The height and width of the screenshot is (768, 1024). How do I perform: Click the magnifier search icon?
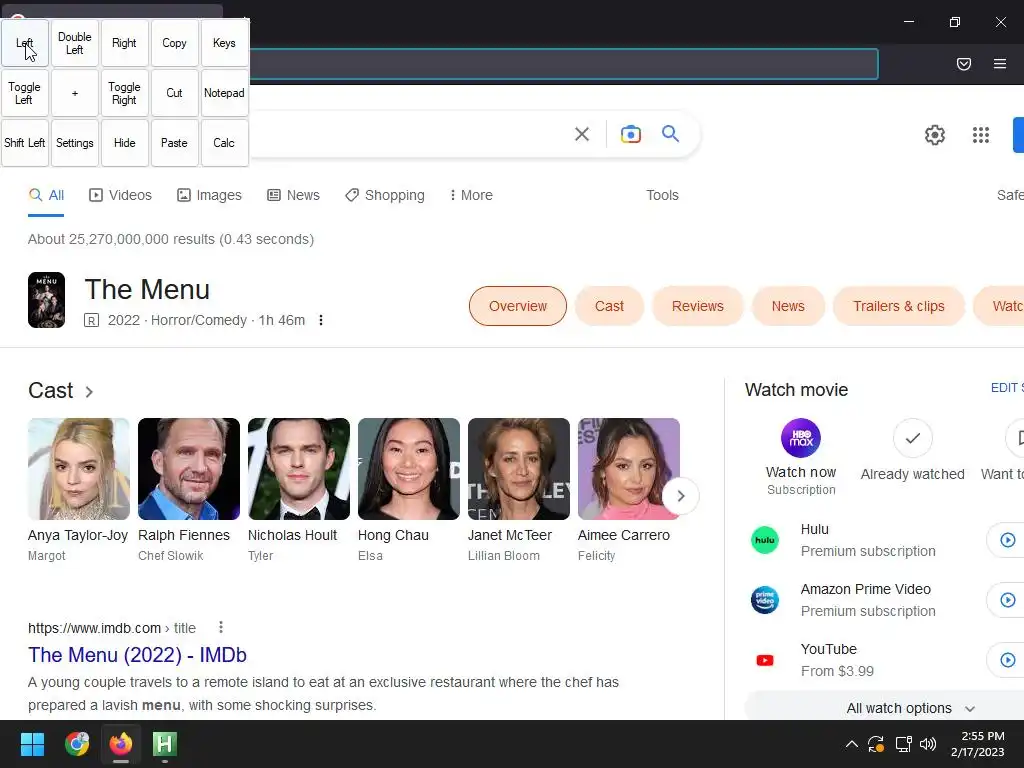[670, 134]
